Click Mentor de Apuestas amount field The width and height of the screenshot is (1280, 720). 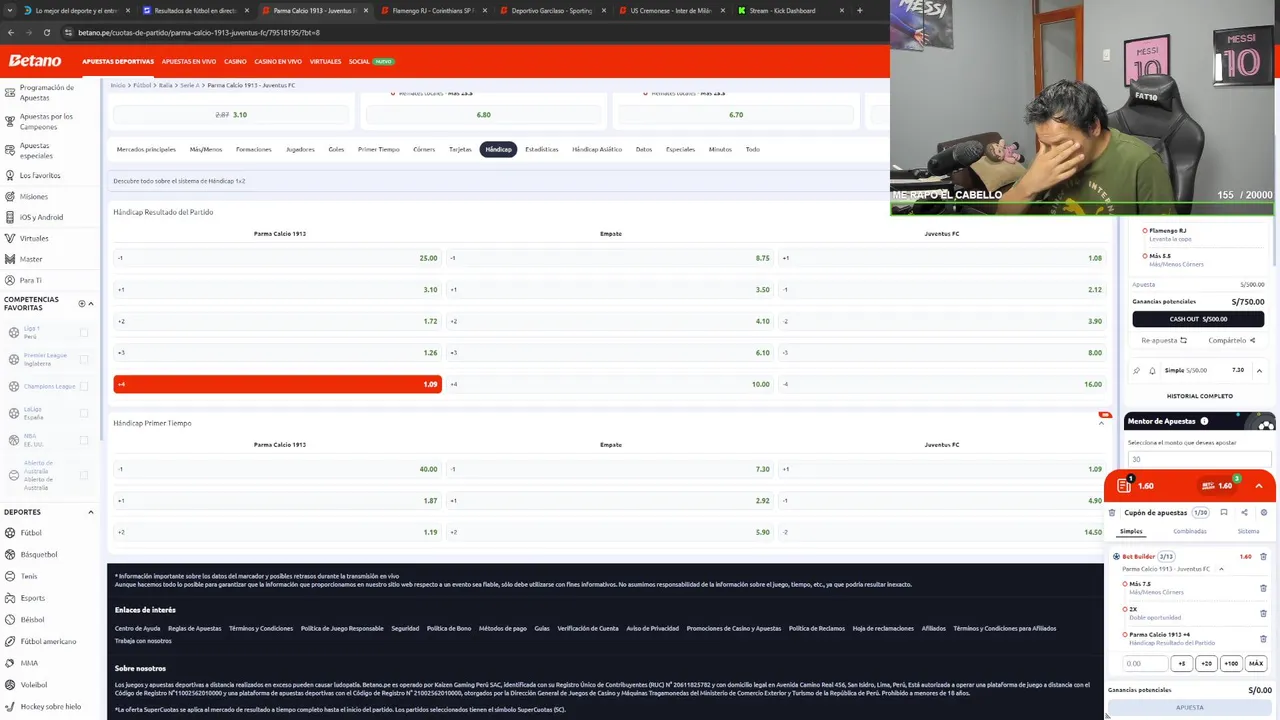tap(1199, 459)
